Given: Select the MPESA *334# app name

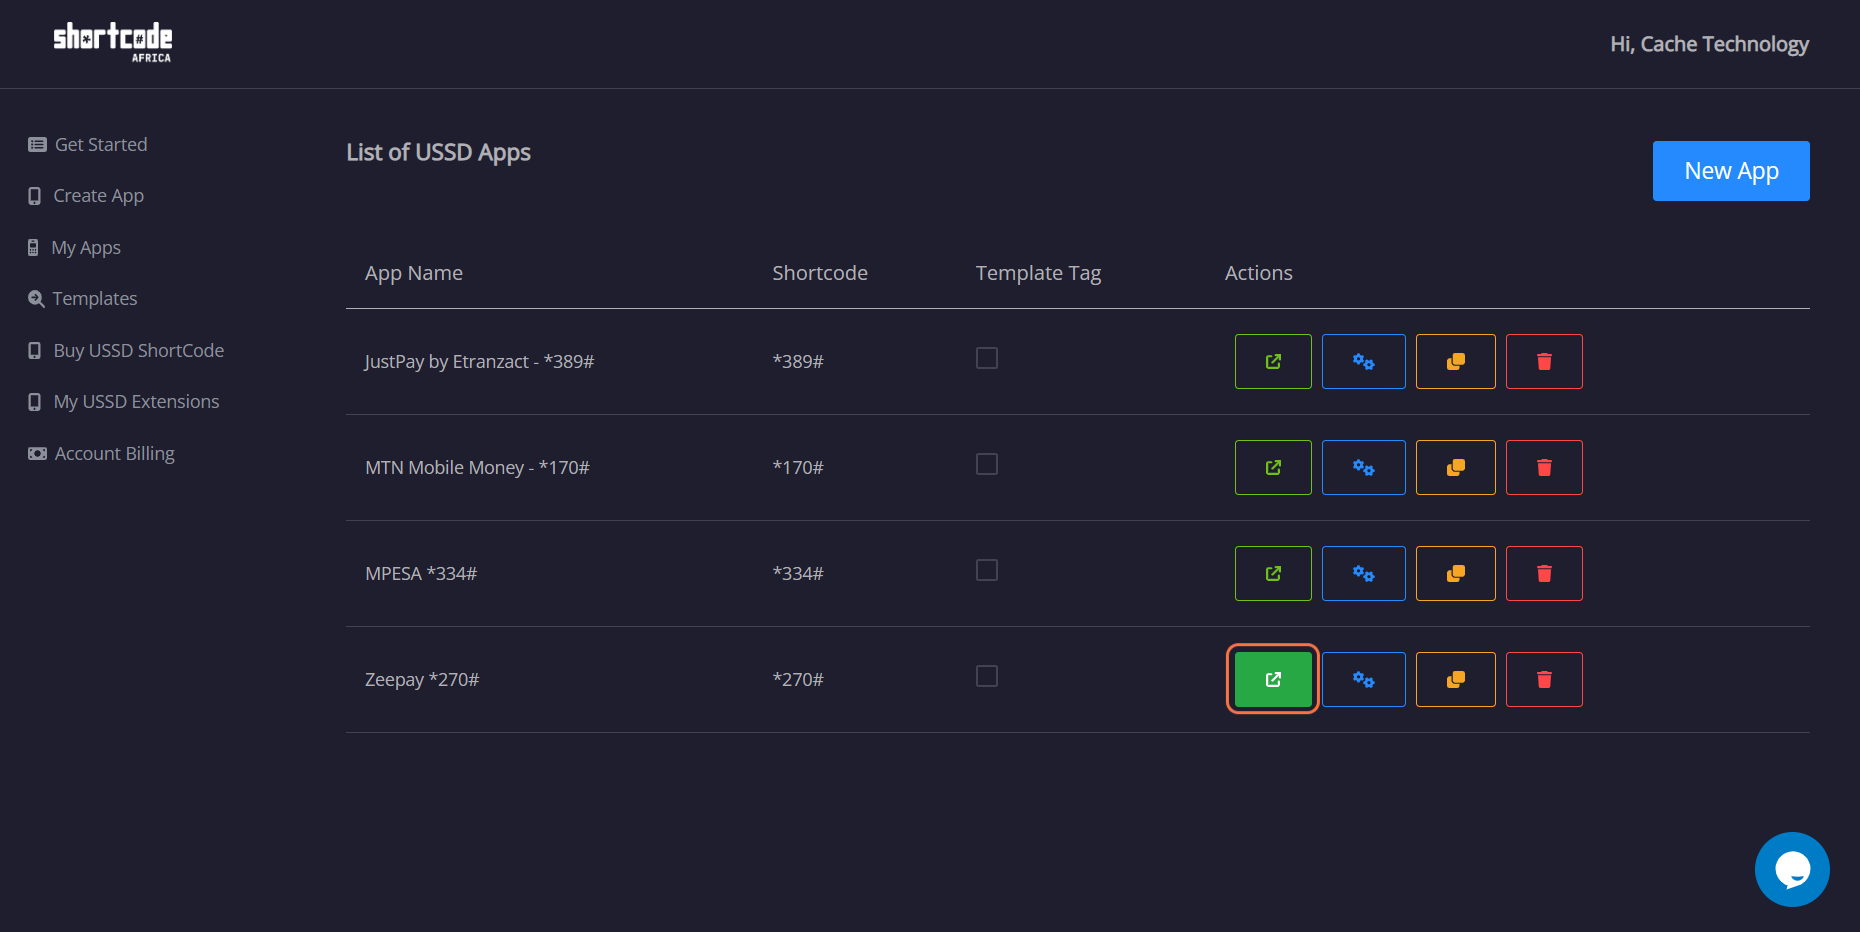Looking at the screenshot, I should click(x=421, y=573).
